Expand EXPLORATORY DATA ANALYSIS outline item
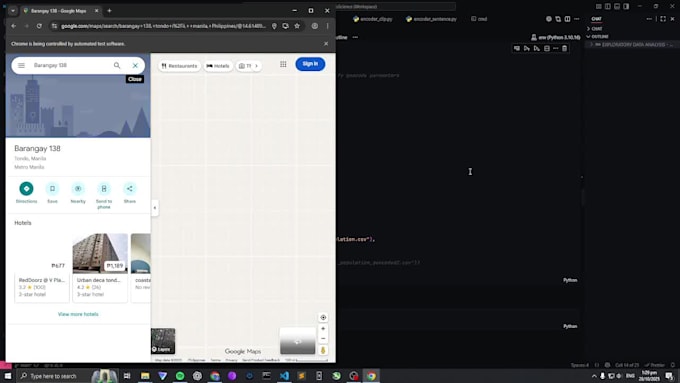 (x=592, y=45)
